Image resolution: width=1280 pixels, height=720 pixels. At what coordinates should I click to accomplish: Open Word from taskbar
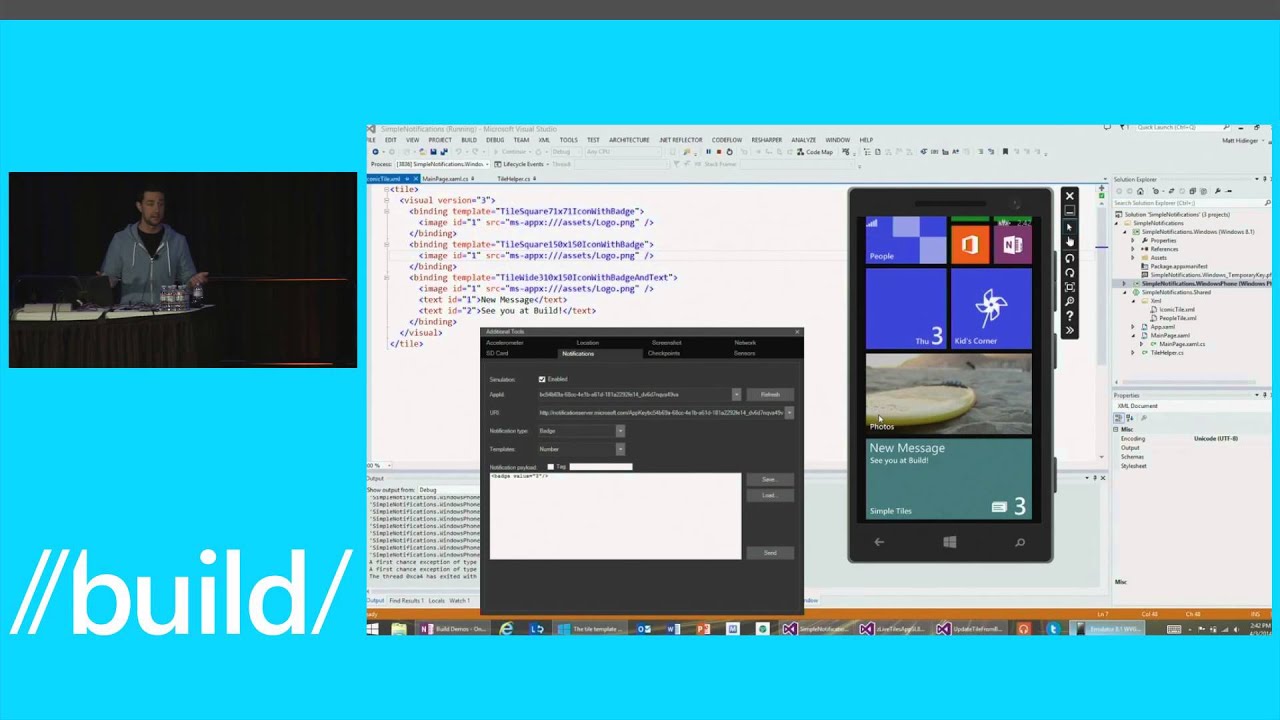(x=673, y=629)
